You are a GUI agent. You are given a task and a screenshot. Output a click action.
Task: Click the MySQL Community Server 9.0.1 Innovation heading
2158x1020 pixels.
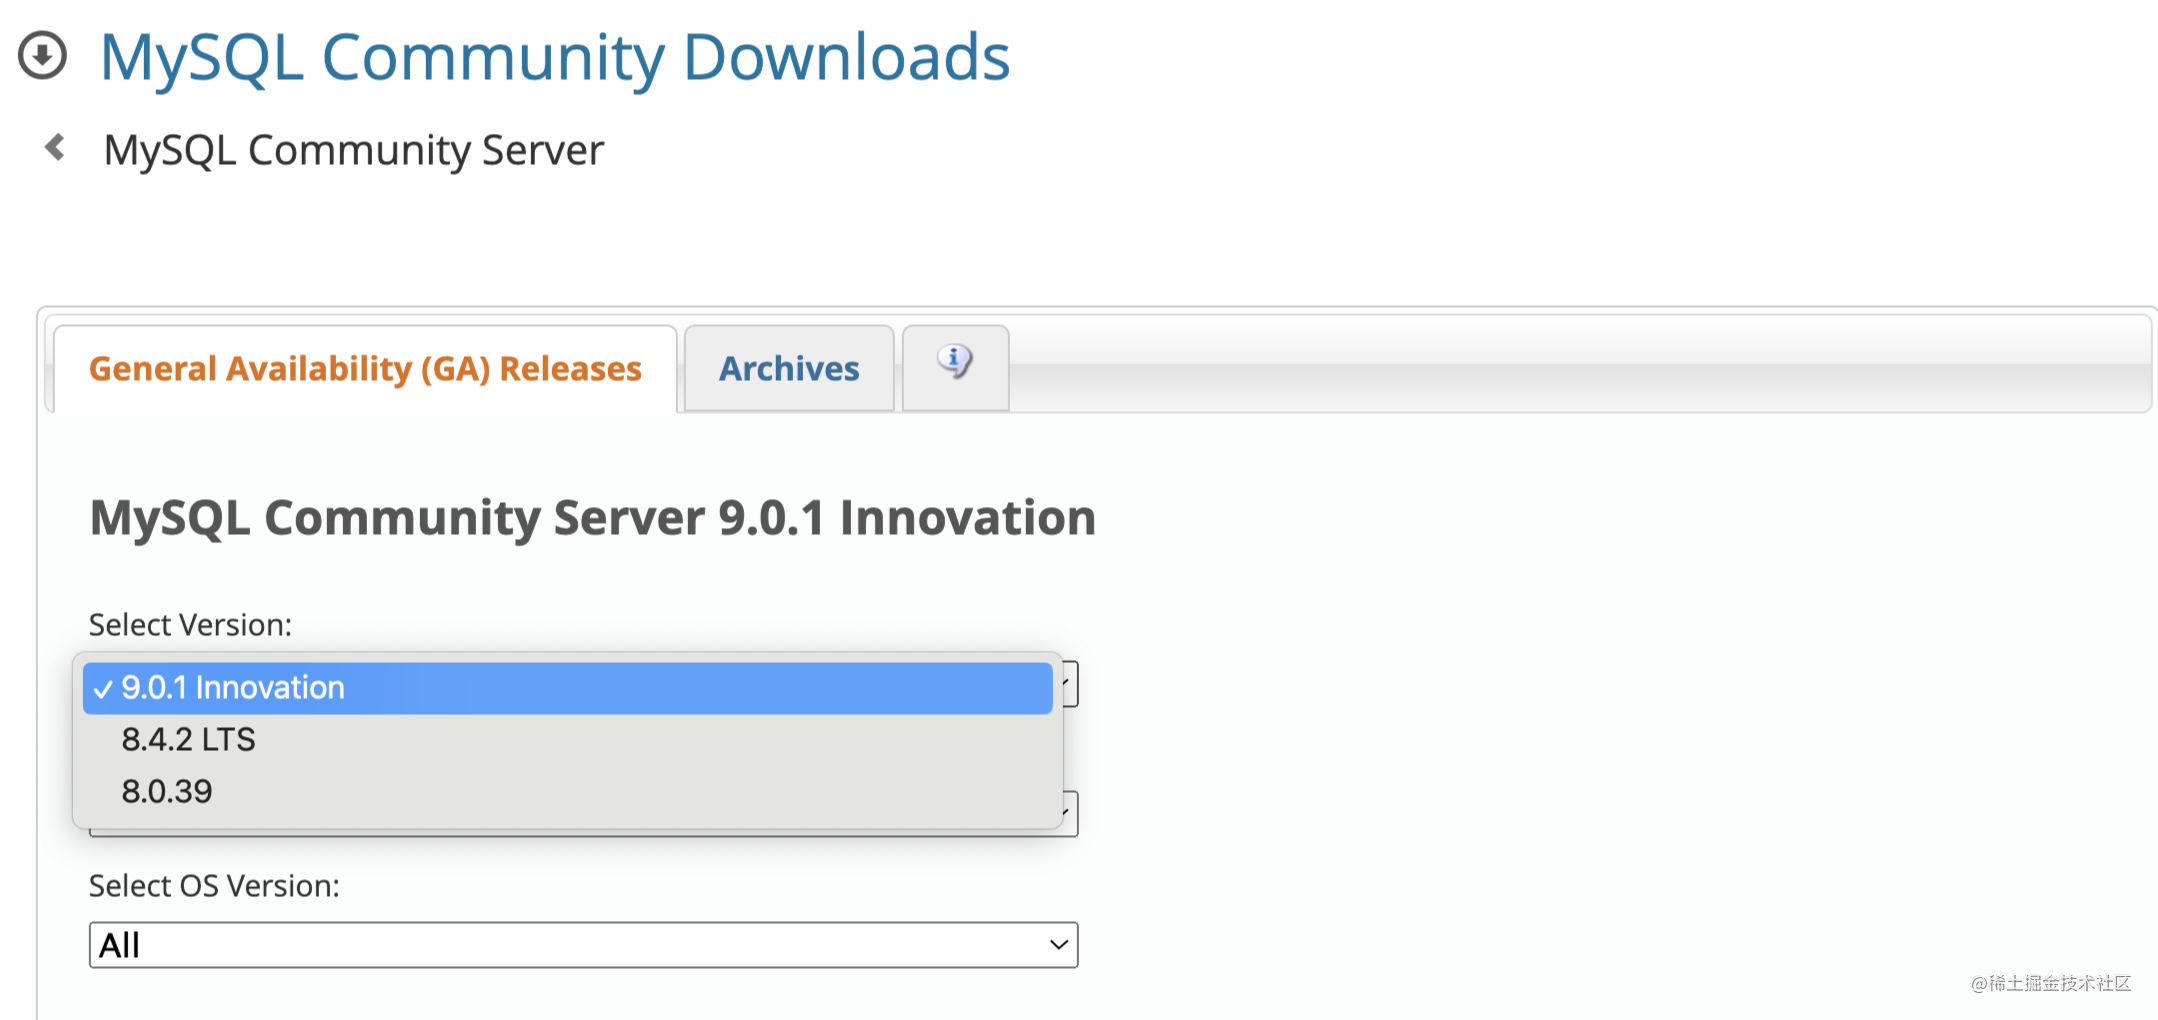click(592, 518)
